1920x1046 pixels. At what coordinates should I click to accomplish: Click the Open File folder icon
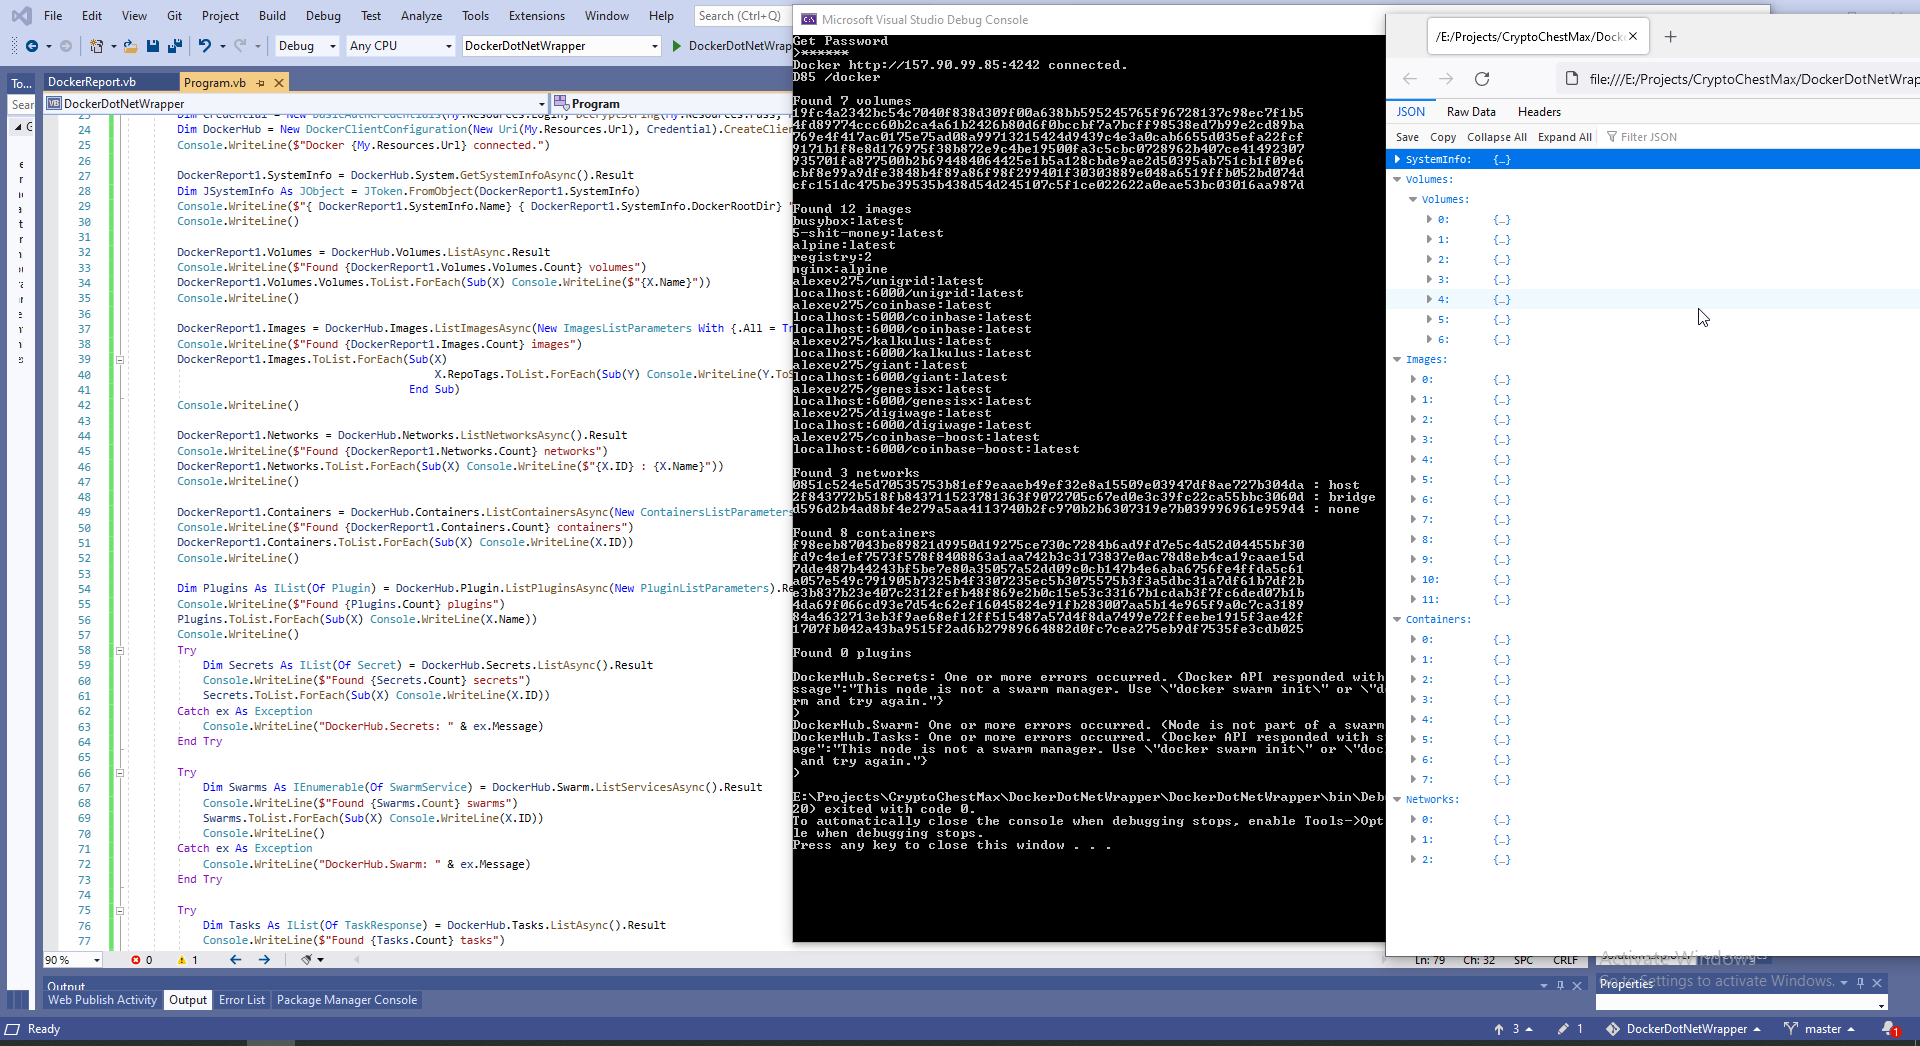(131, 46)
